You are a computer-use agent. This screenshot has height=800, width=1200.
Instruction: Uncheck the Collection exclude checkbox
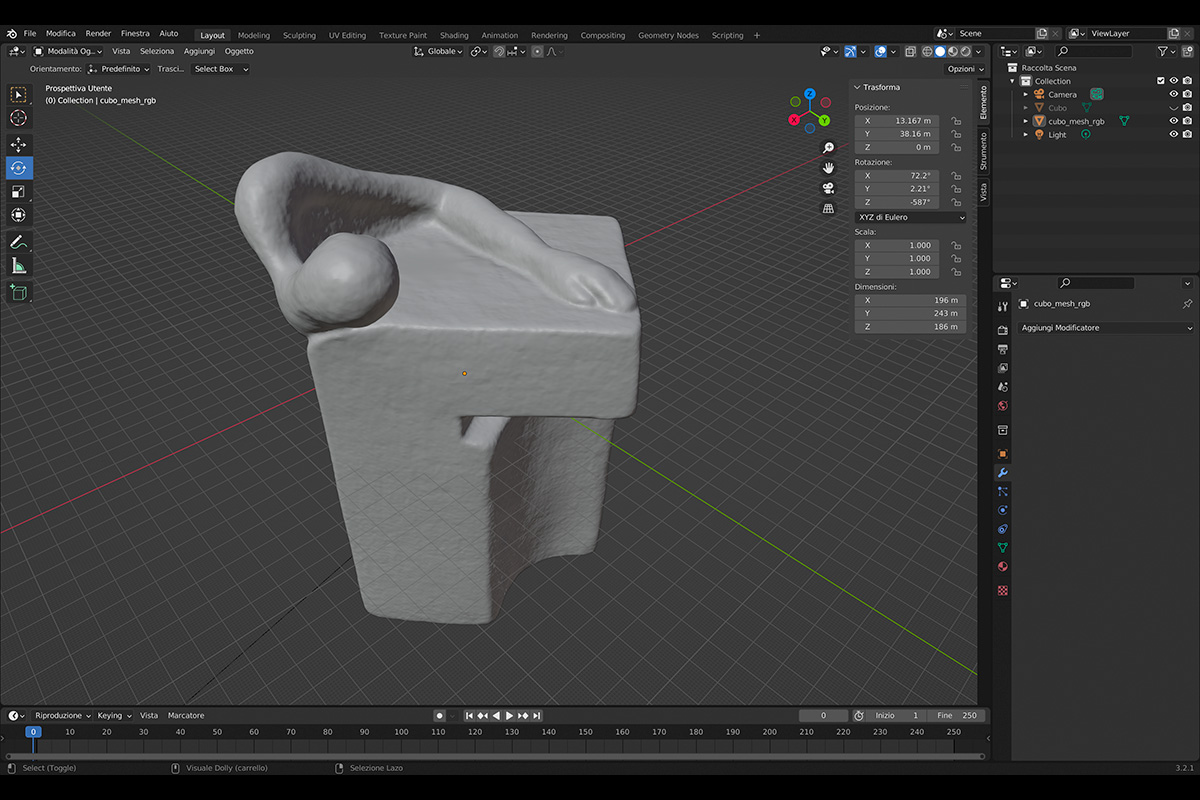(1161, 81)
